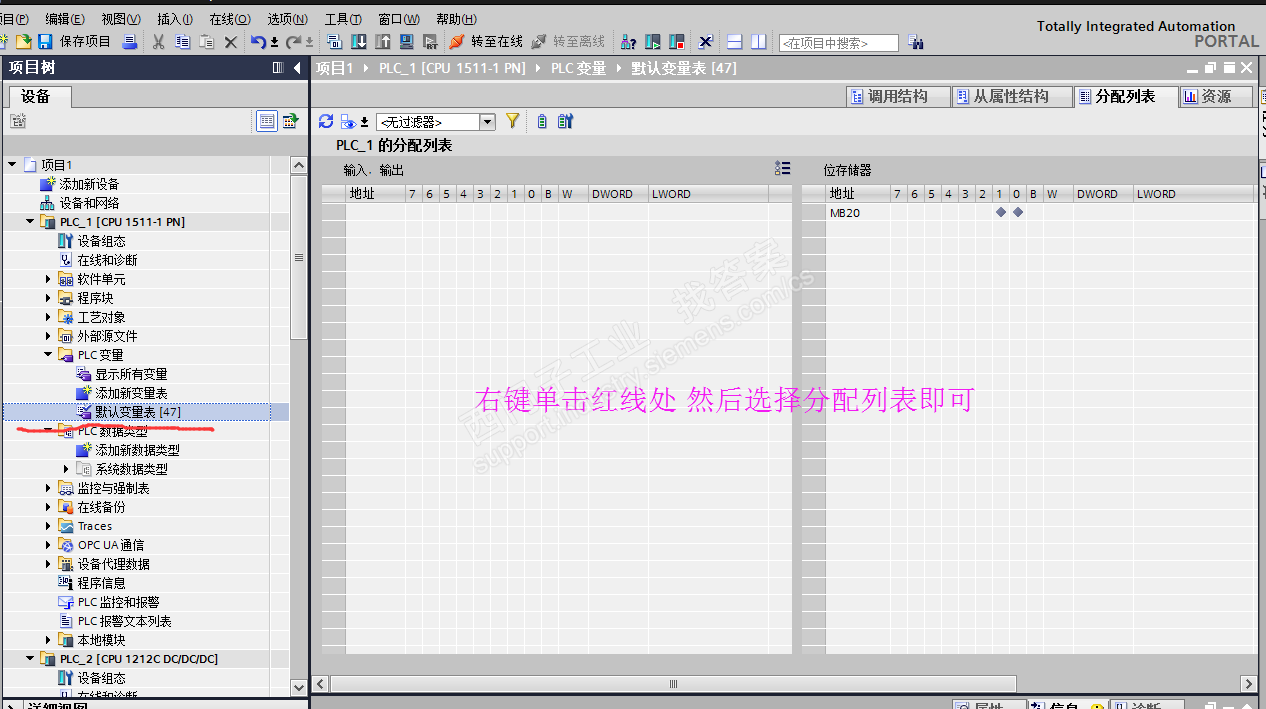The height and width of the screenshot is (709, 1266).
Task: Click the yellow filter funnel icon
Action: [x=513, y=121]
